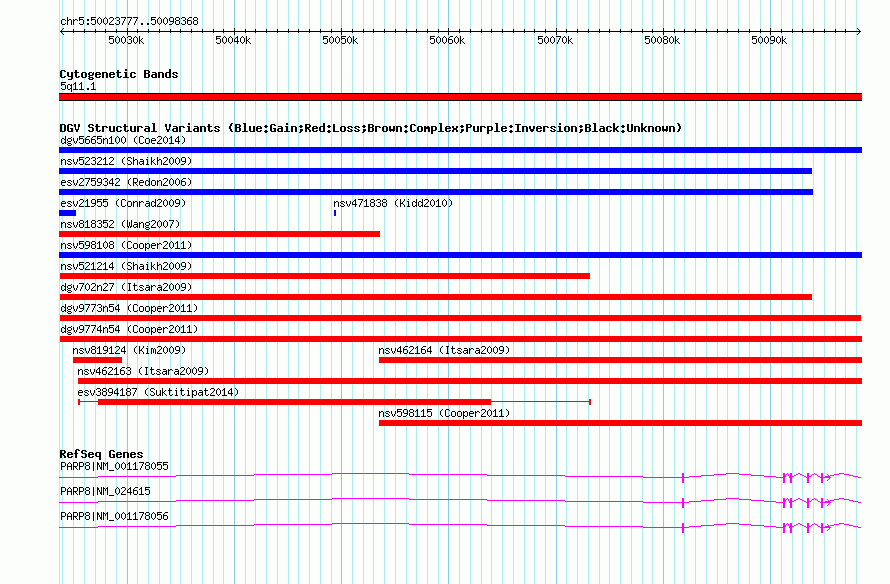Click the blue nsv598108 gain bar
The height and width of the screenshot is (584, 890).
coord(460,255)
